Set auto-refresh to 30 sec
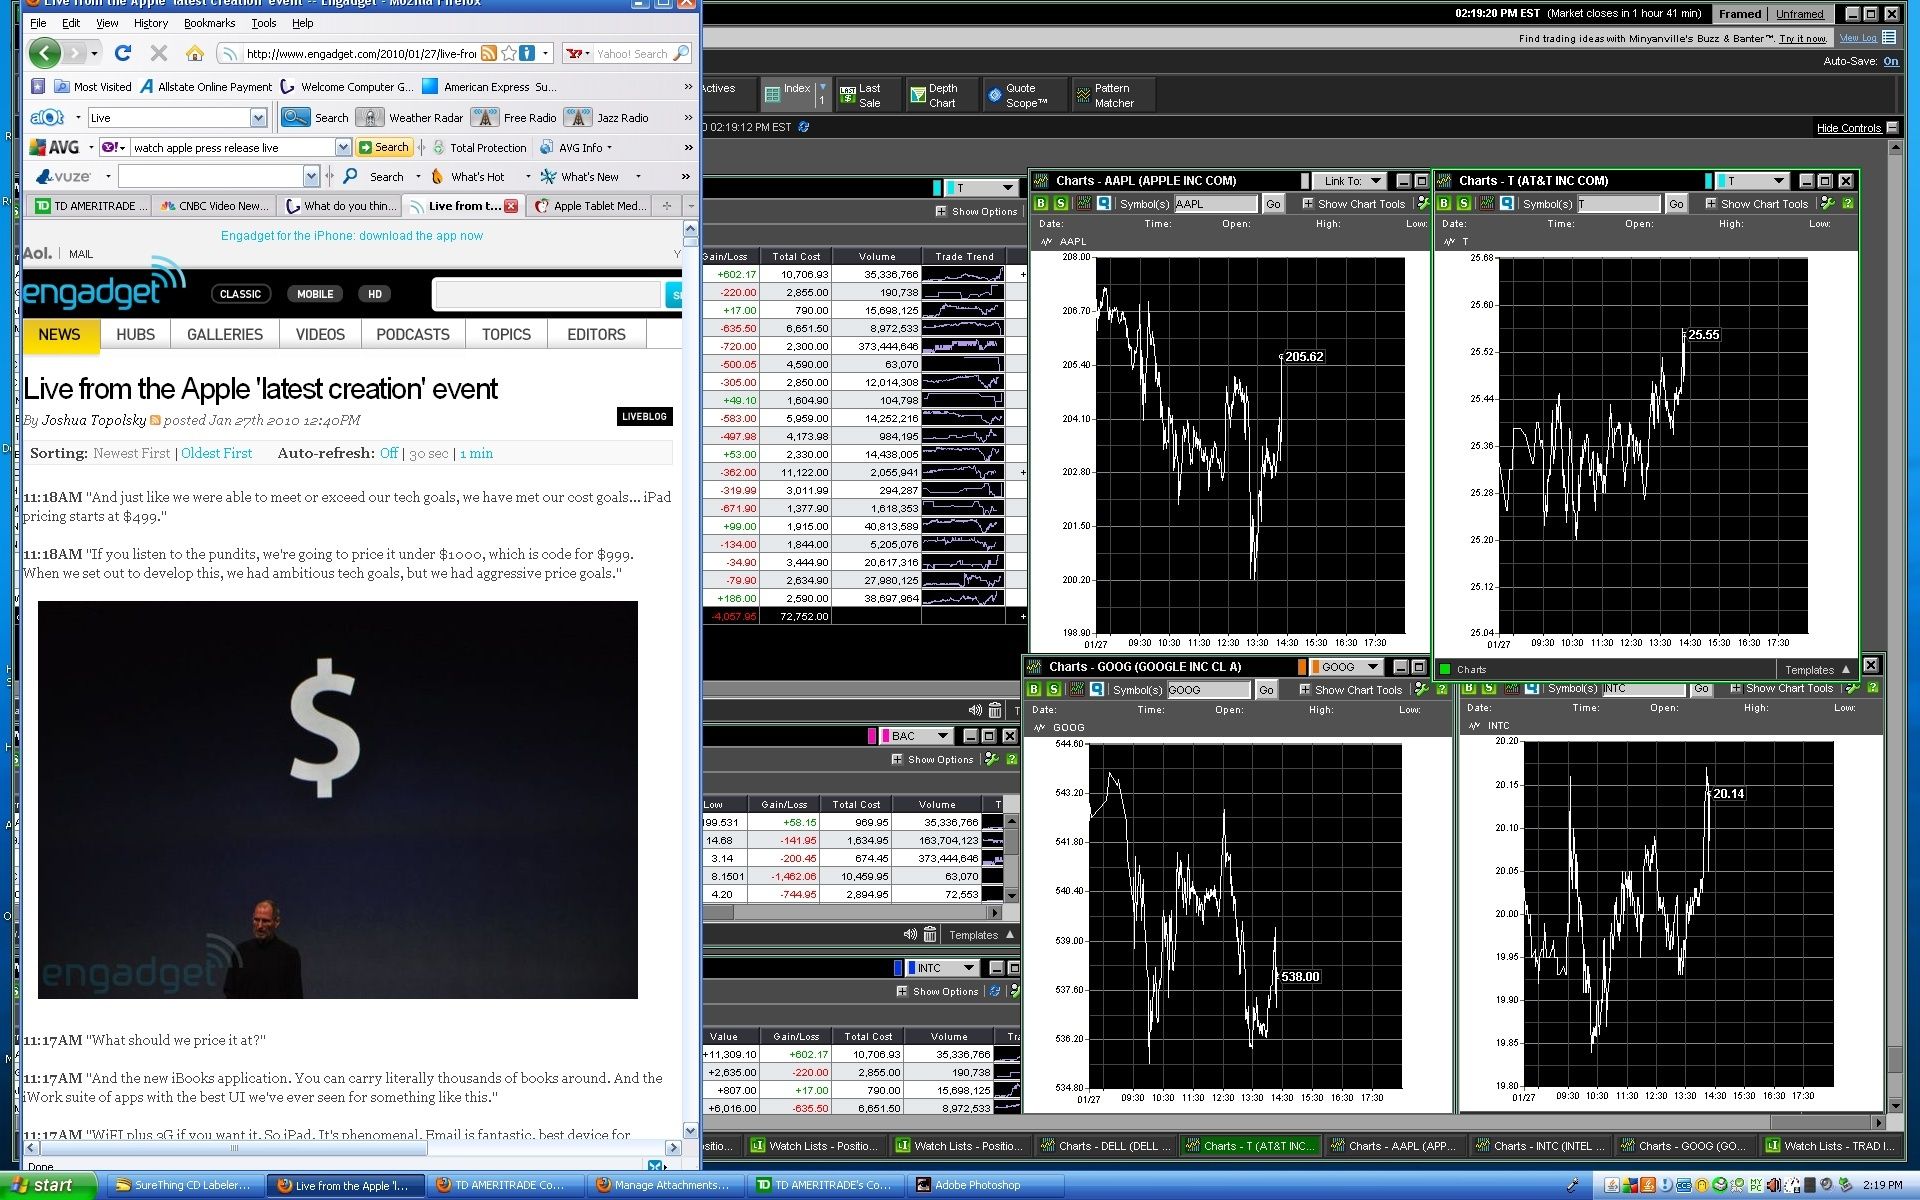1920x1200 pixels. 429,453
